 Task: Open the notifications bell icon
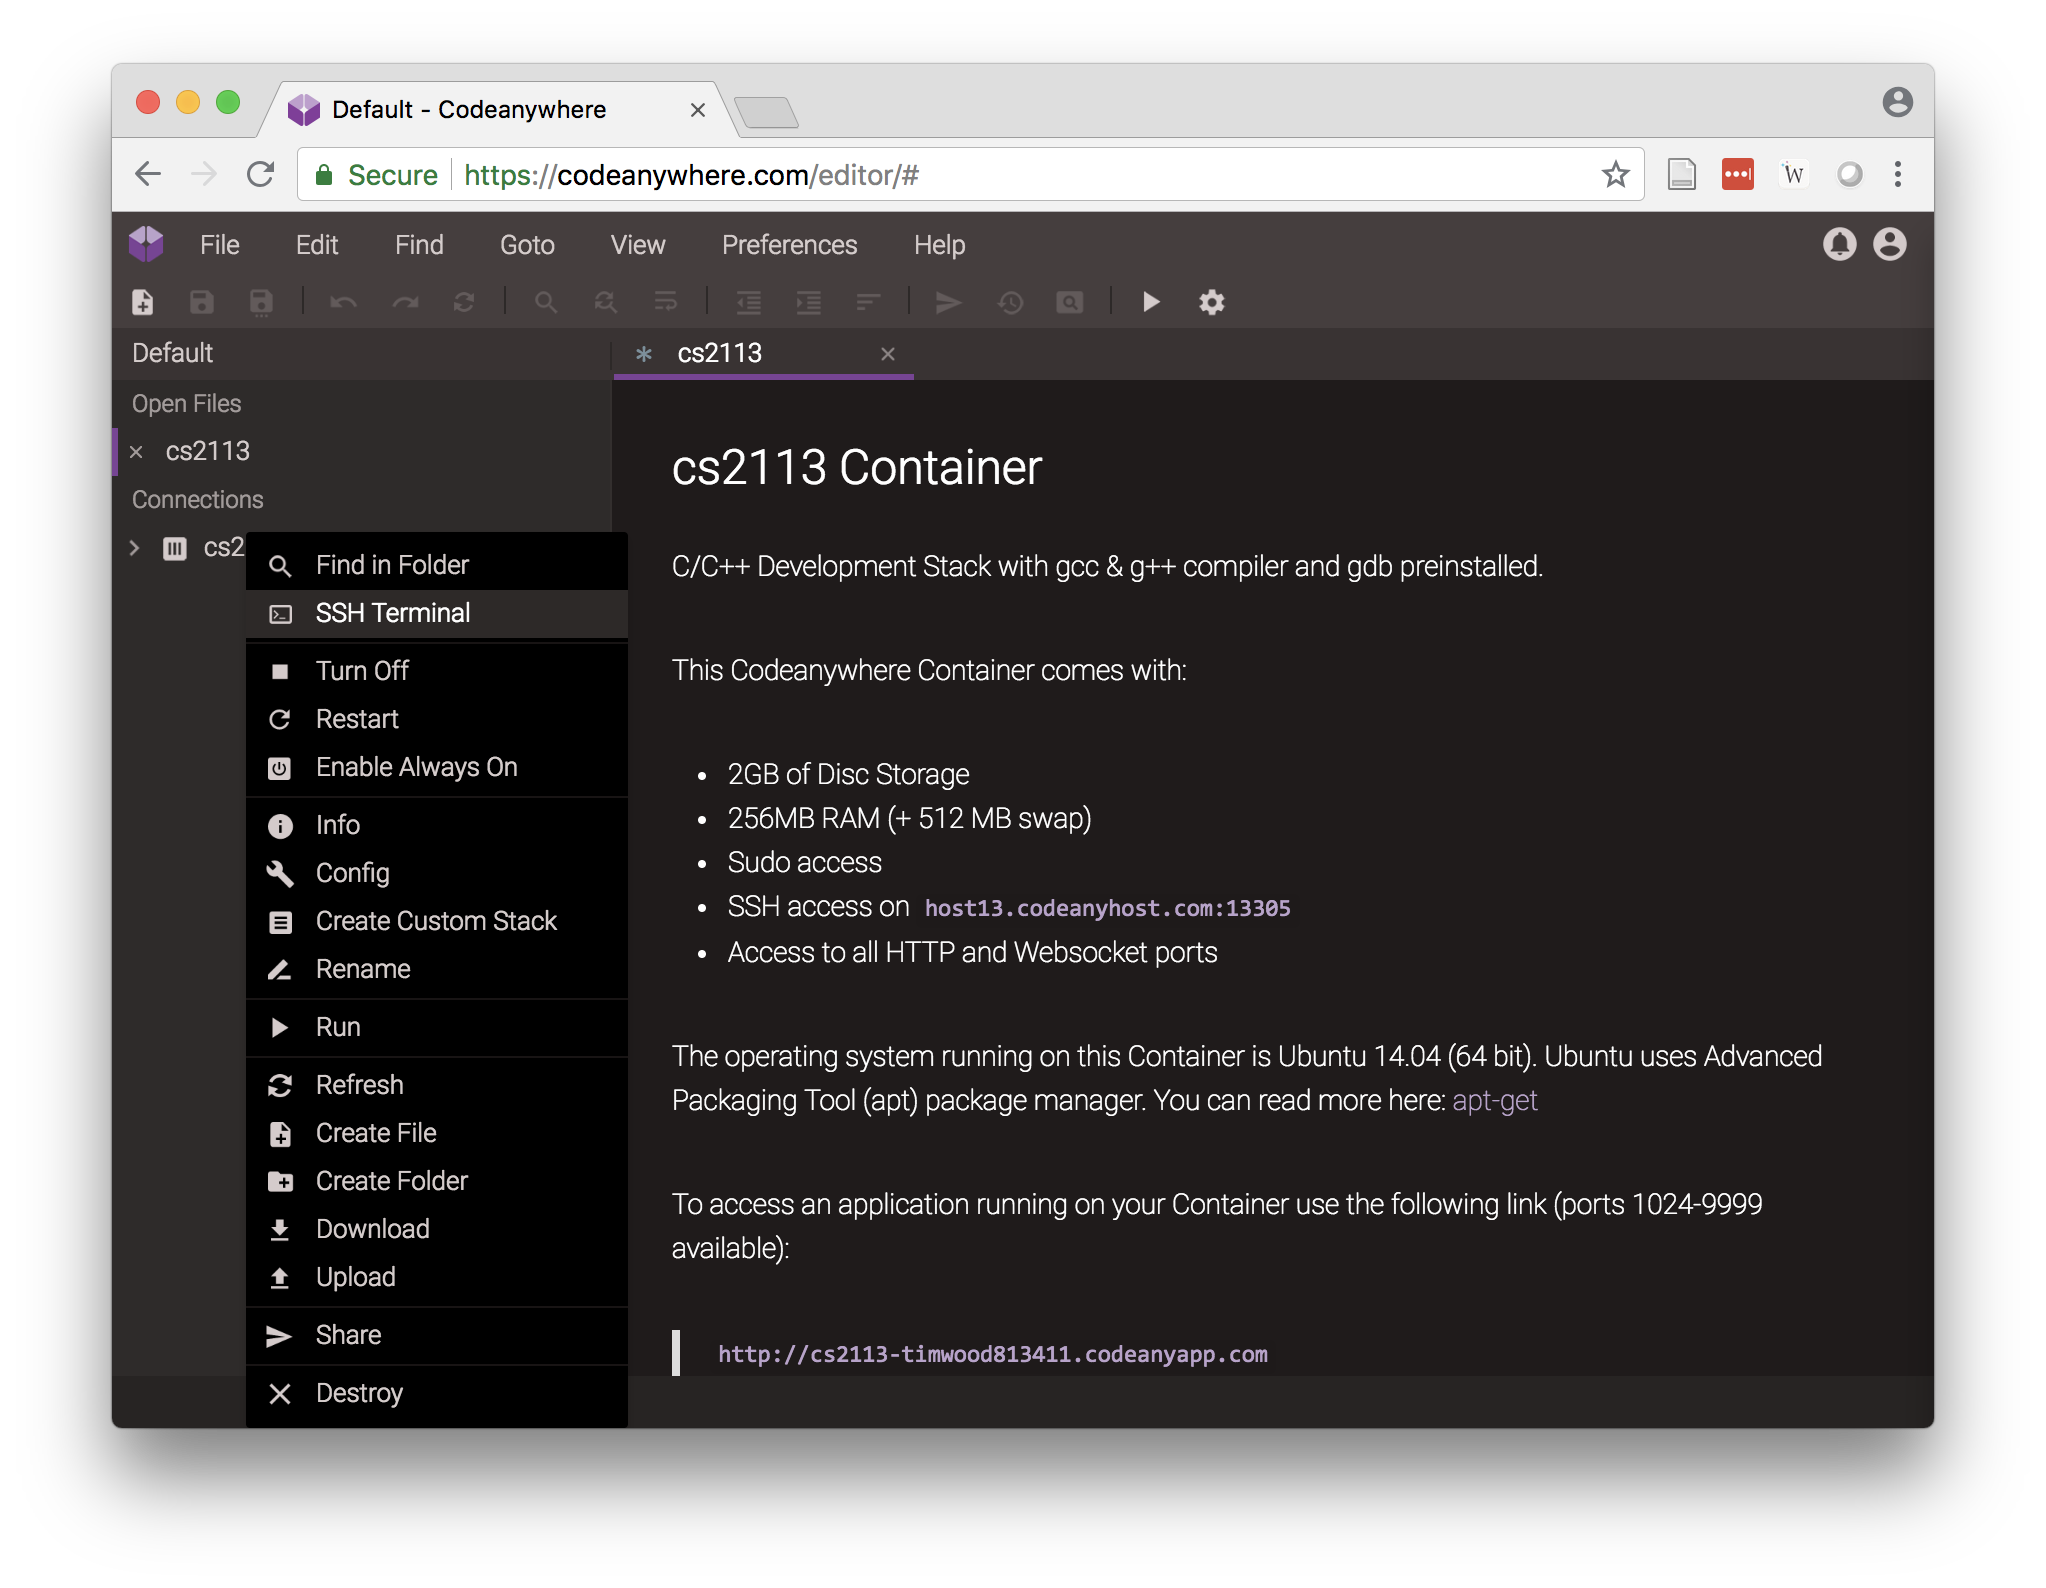click(x=1839, y=245)
